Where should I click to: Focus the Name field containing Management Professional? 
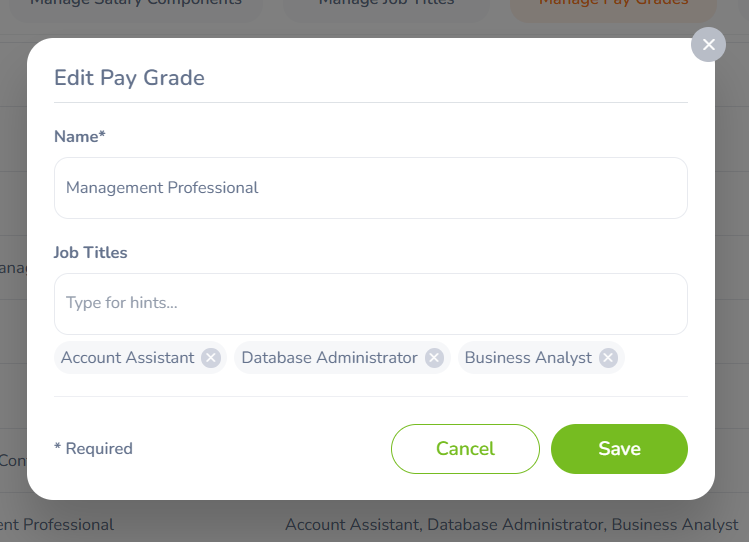[x=371, y=188]
